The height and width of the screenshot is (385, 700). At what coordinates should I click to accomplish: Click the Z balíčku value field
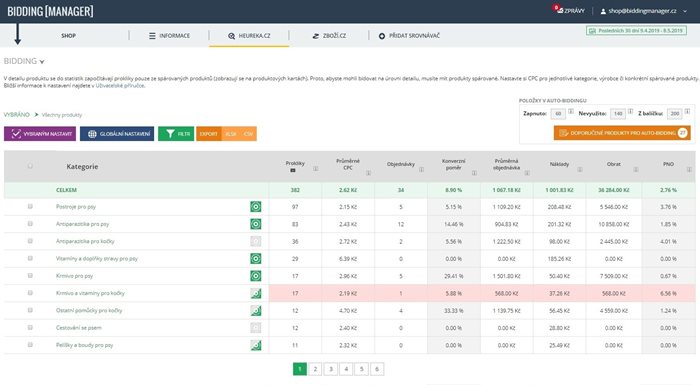point(675,114)
